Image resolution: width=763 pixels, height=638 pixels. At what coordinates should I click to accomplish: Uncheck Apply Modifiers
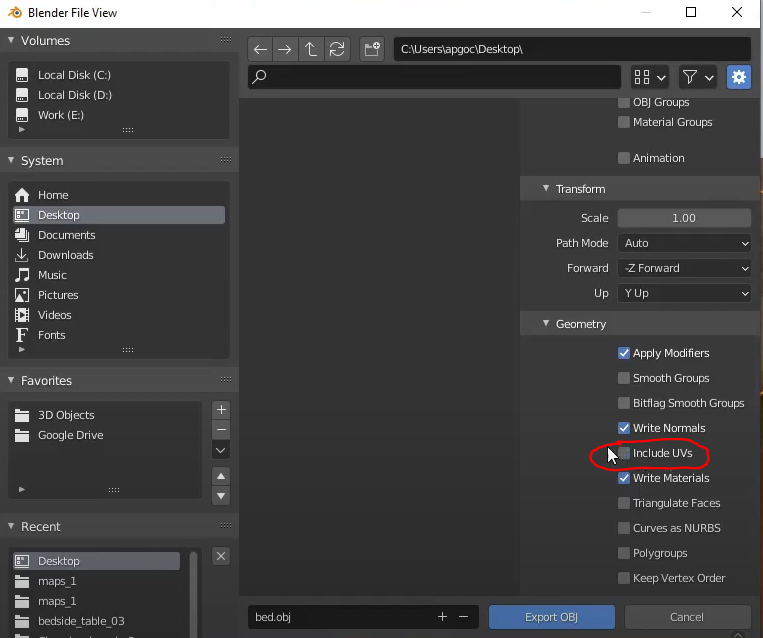pyautogui.click(x=623, y=353)
